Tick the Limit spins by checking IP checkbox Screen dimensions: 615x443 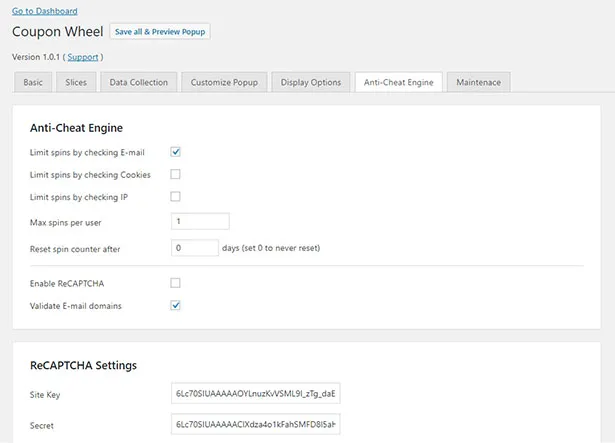(x=175, y=196)
